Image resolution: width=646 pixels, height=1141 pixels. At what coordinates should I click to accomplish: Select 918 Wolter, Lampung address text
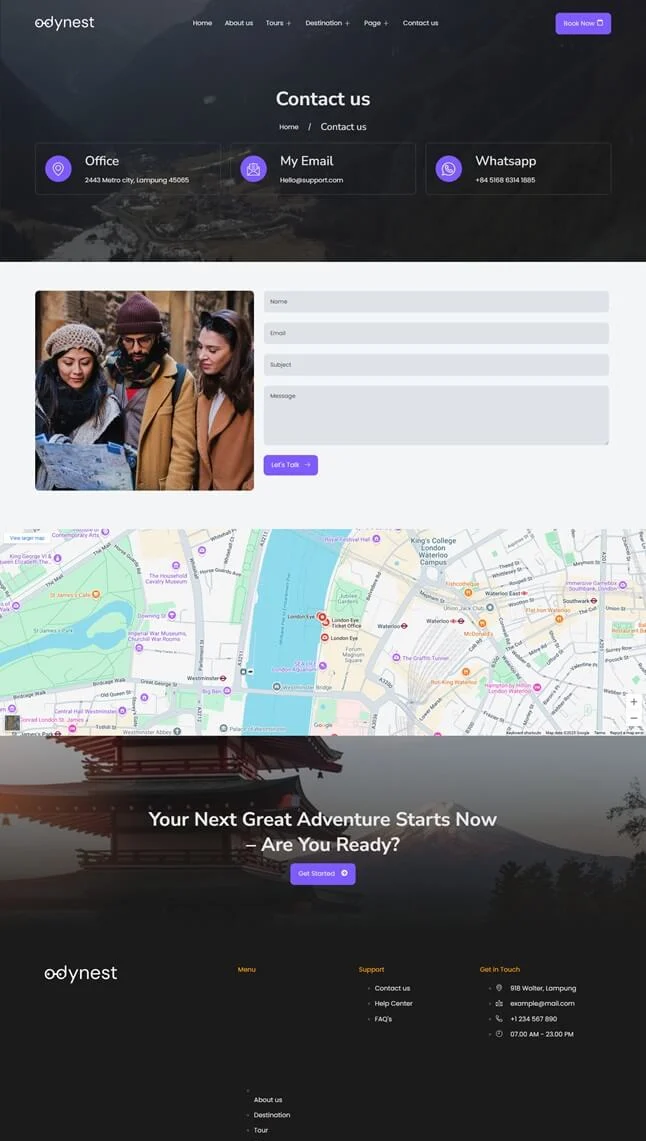tap(543, 988)
